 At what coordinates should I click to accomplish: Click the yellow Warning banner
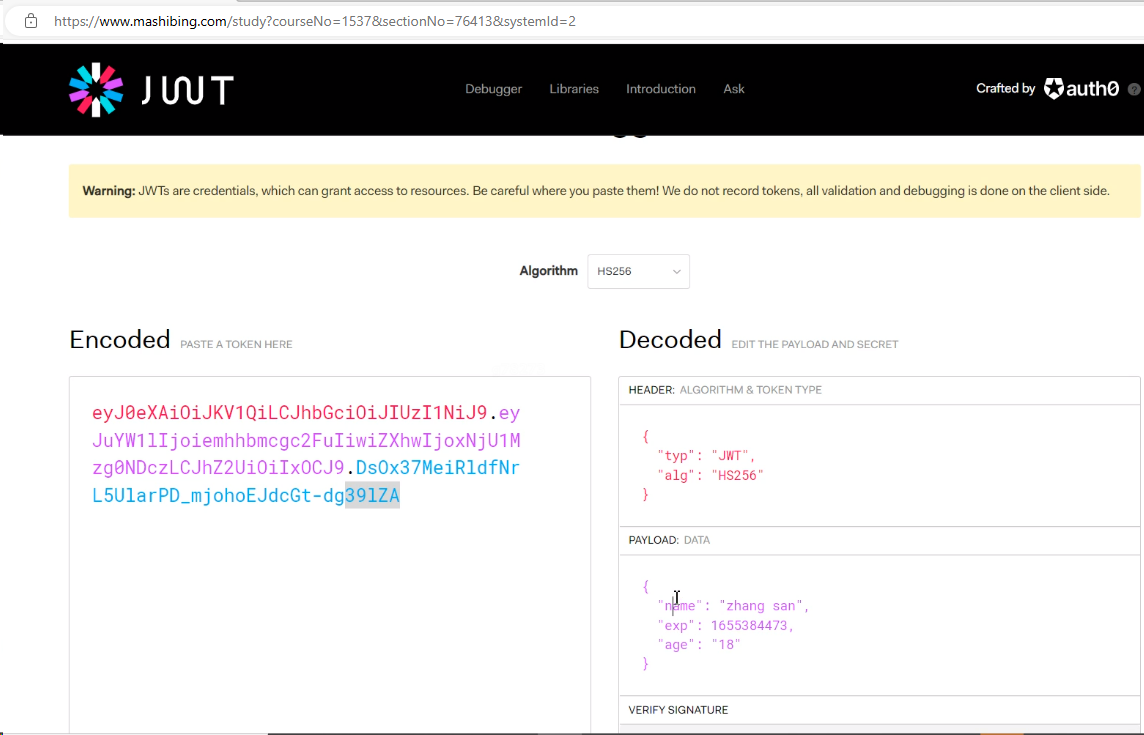(x=604, y=191)
